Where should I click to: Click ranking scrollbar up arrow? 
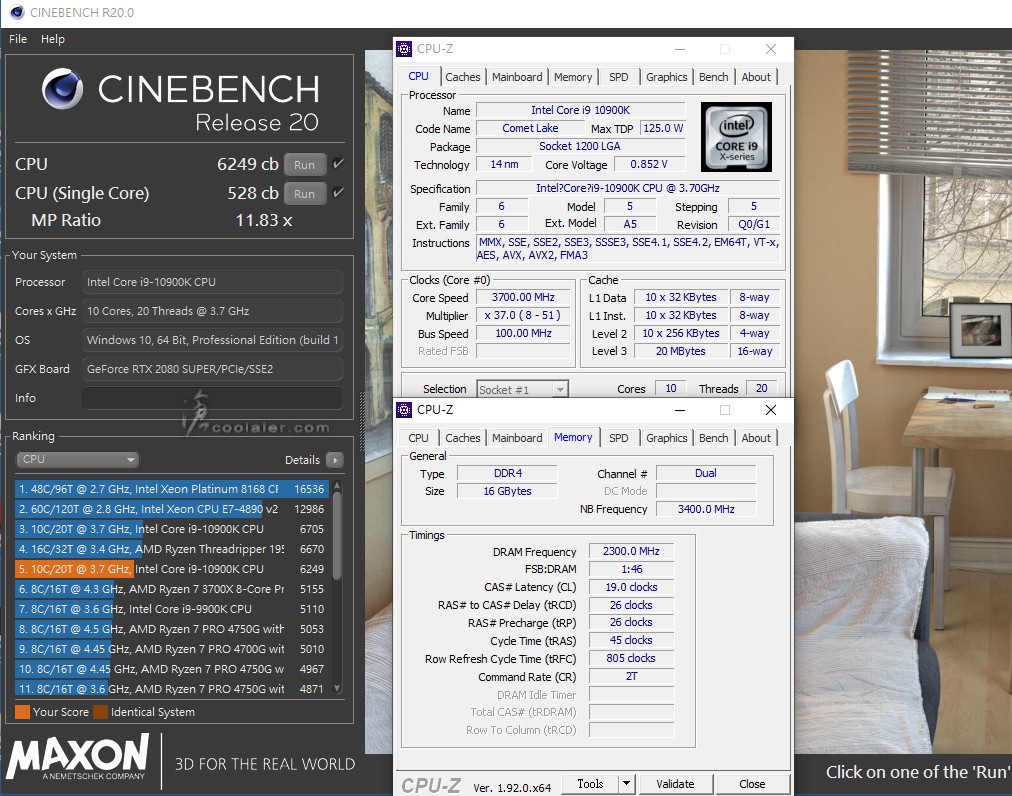point(337,485)
